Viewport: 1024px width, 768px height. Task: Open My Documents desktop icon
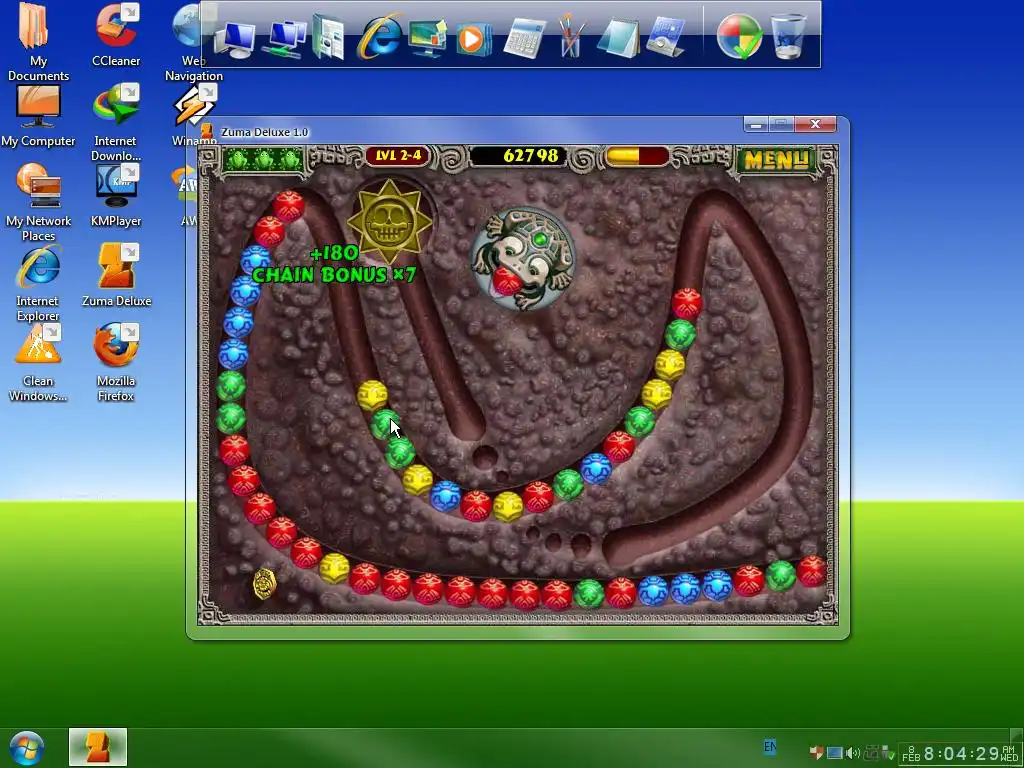pyautogui.click(x=38, y=42)
